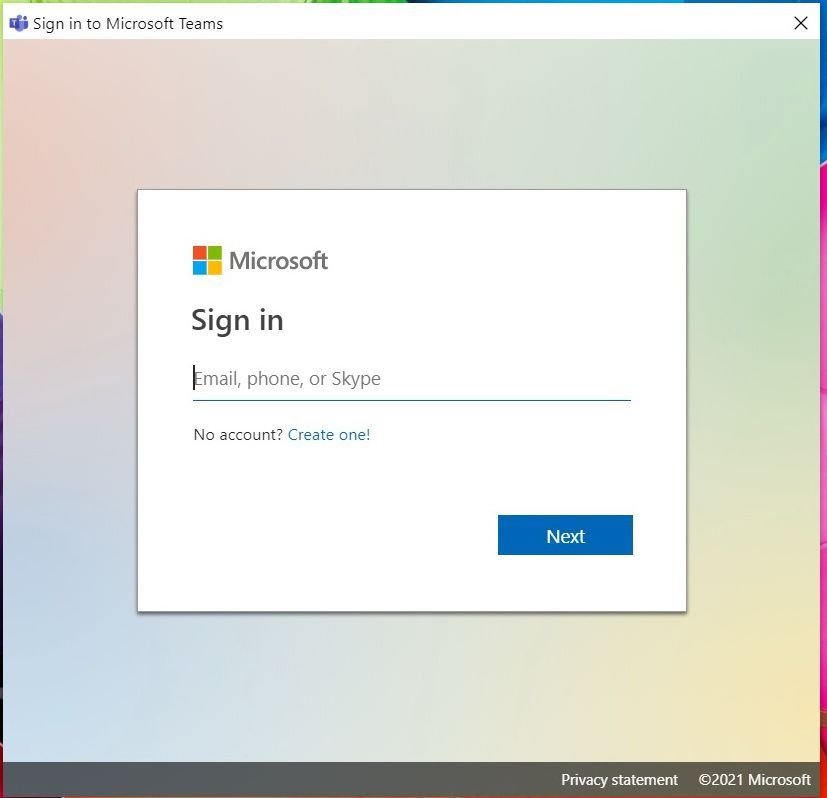Click the Sign in heading
The width and height of the screenshot is (827, 798).
[x=237, y=320]
